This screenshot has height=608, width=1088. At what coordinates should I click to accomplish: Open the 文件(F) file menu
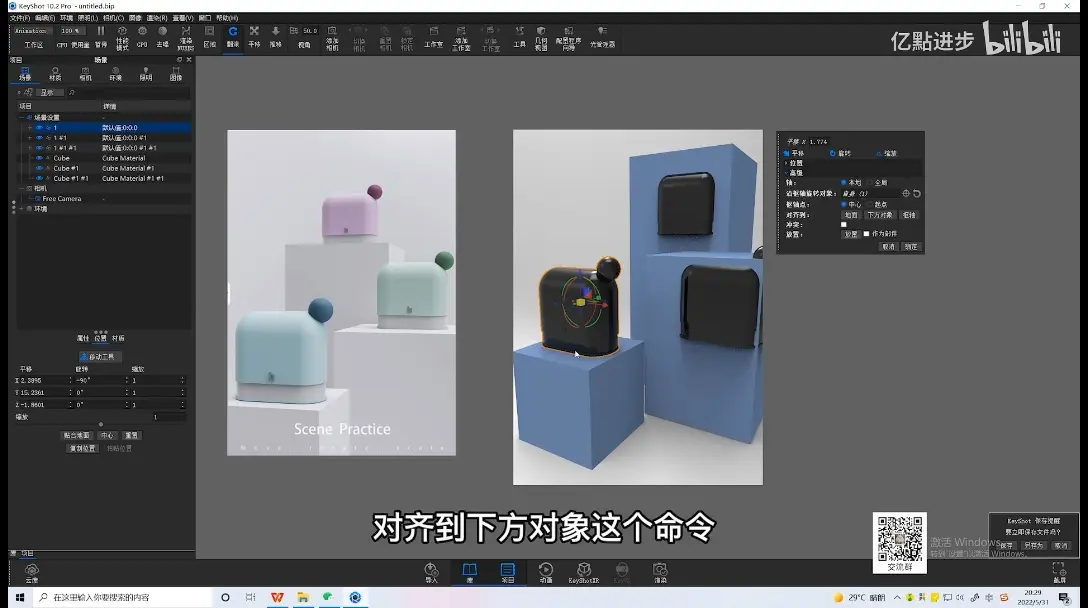click(19, 18)
